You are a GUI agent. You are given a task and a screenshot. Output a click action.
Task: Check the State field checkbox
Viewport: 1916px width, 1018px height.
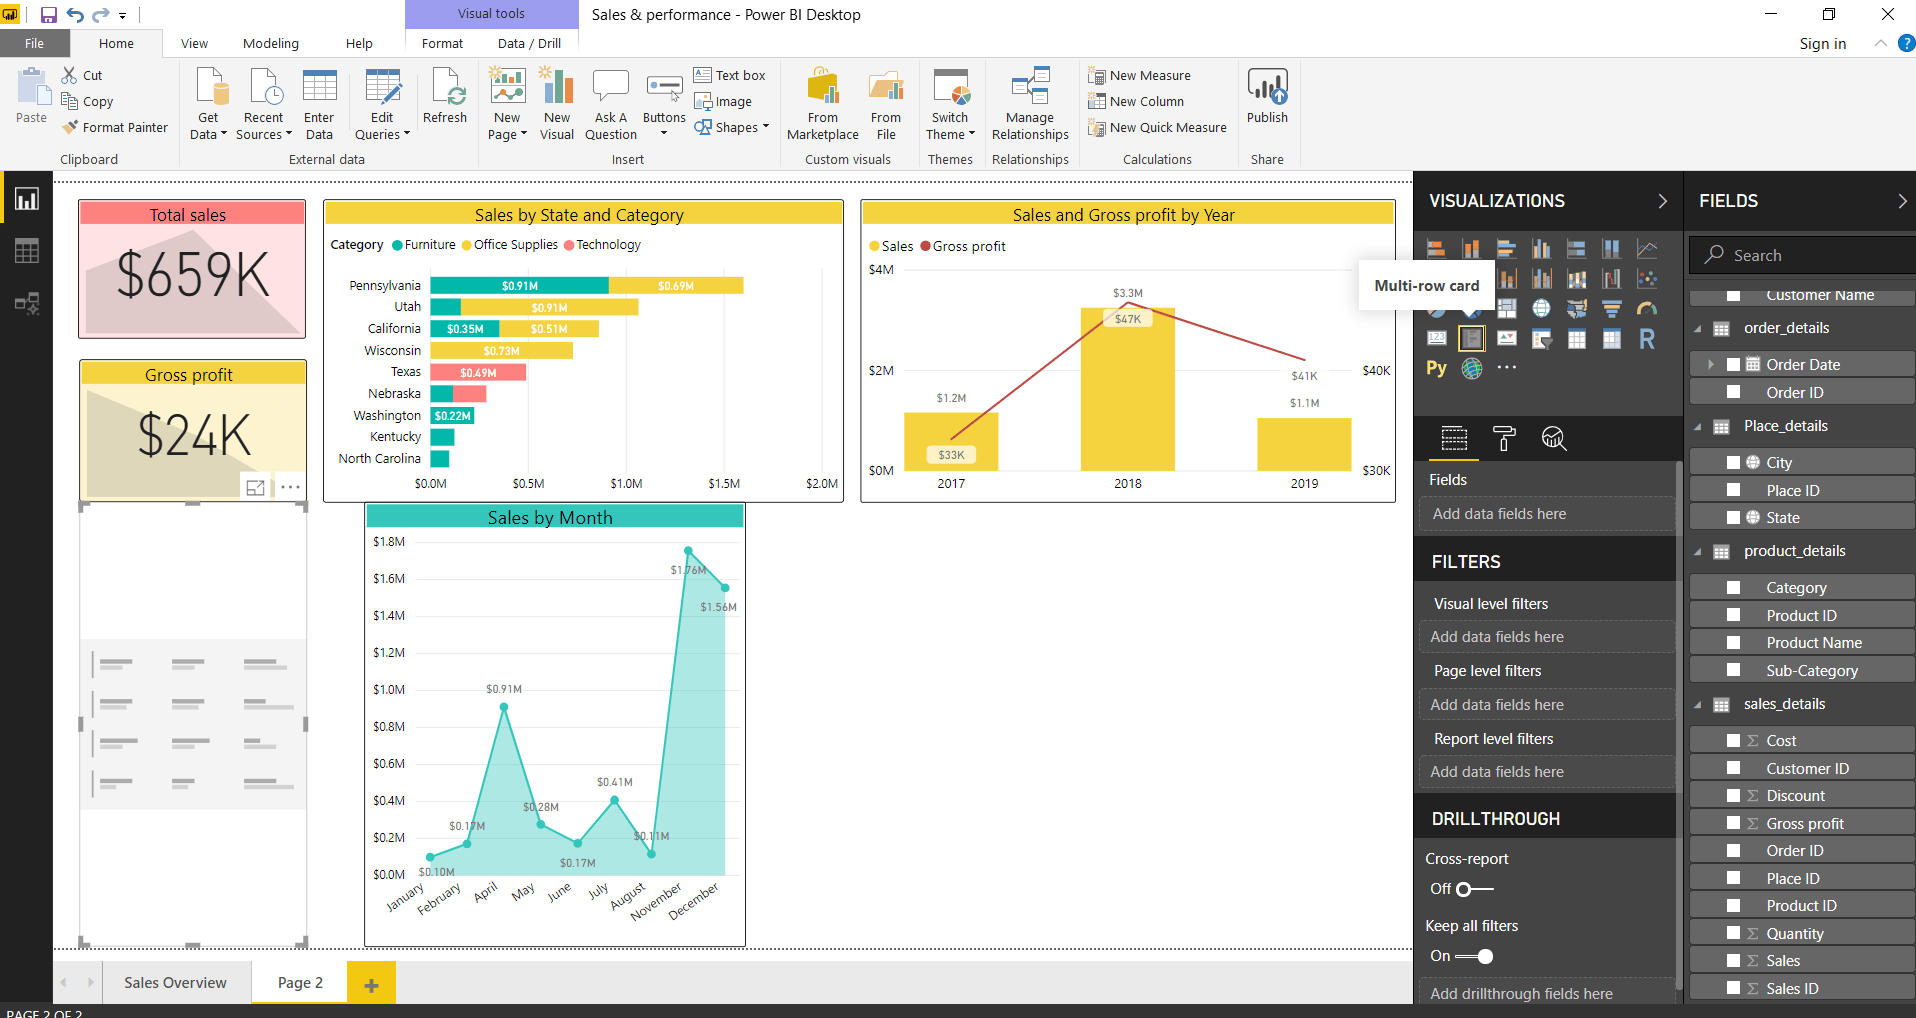point(1735,517)
